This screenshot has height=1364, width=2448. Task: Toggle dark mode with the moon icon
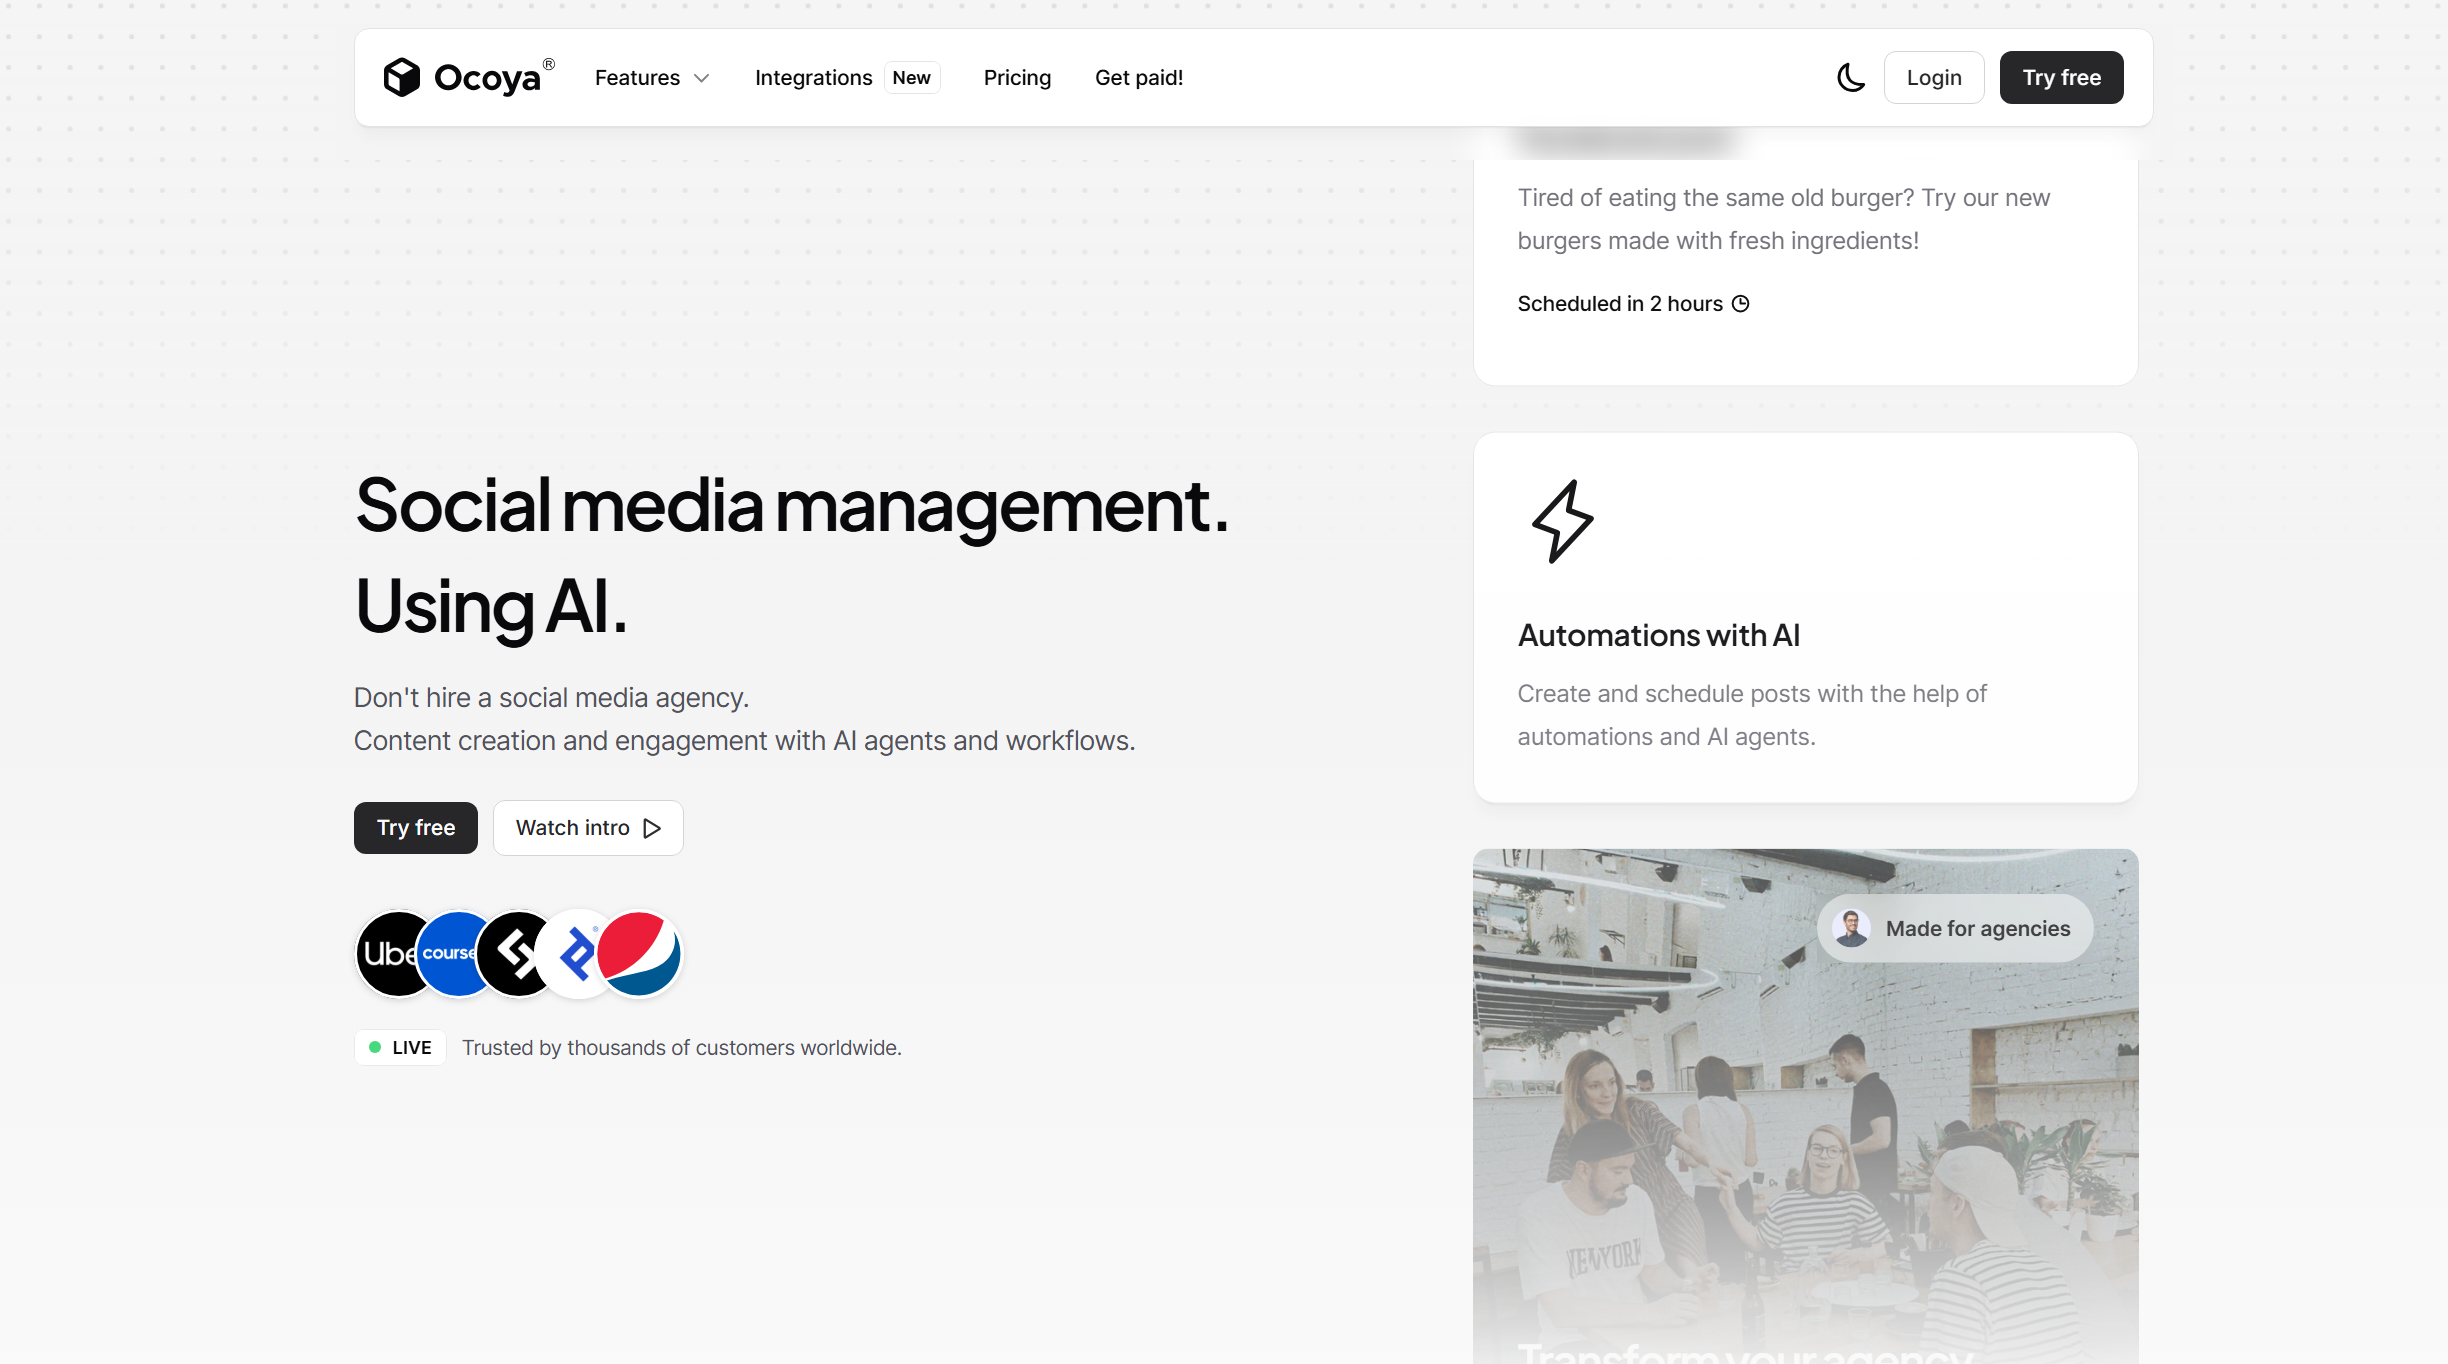pyautogui.click(x=1851, y=77)
